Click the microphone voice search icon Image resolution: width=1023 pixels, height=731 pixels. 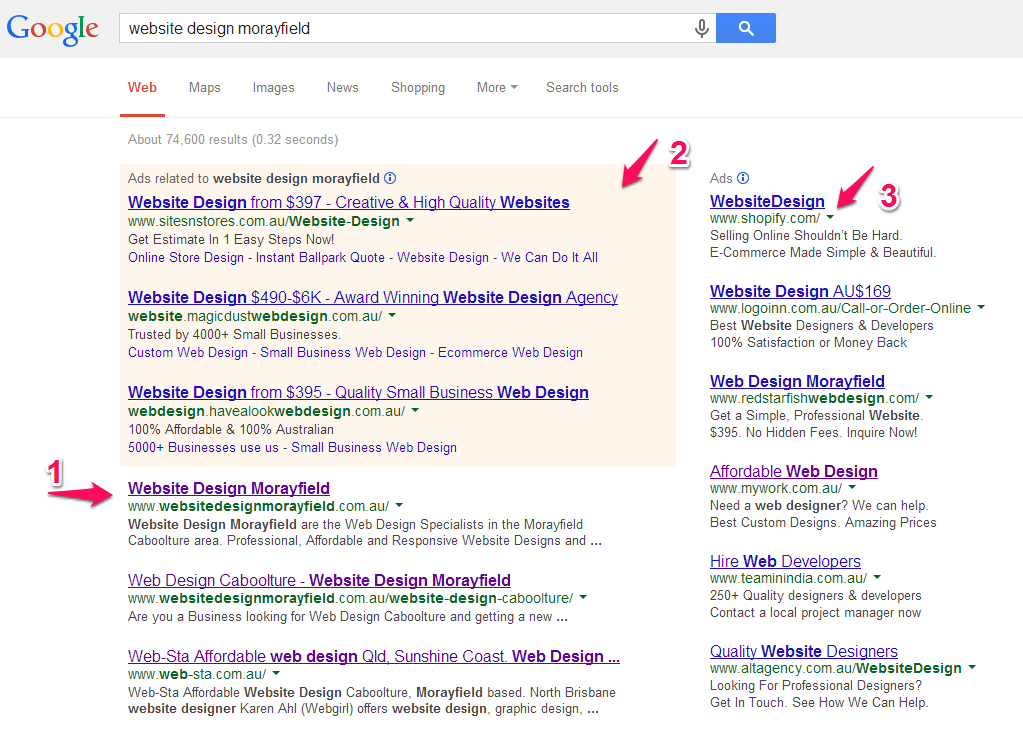click(x=701, y=29)
